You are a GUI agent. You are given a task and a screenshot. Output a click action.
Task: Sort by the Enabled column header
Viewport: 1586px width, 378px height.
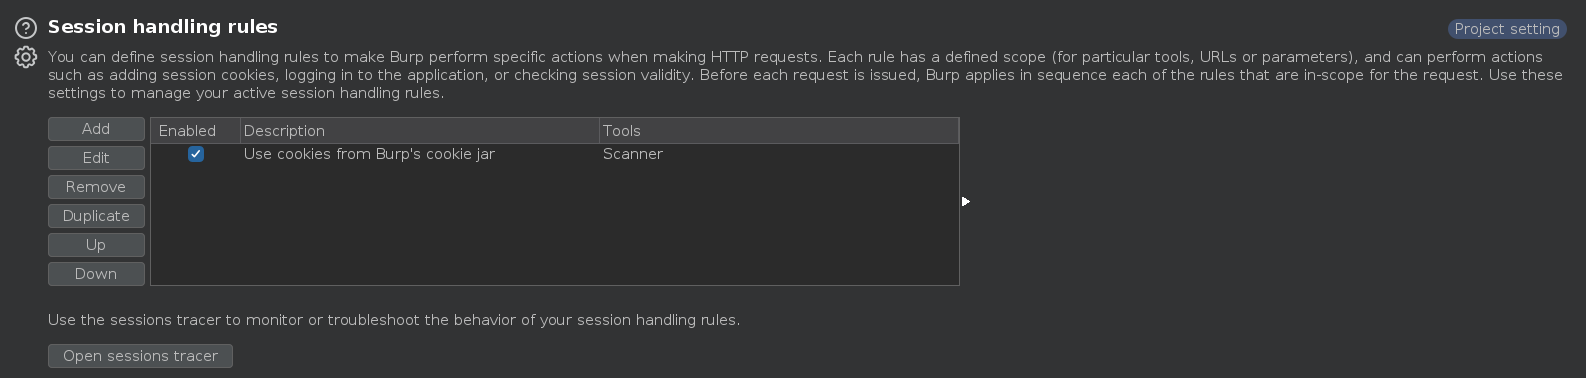click(196, 131)
